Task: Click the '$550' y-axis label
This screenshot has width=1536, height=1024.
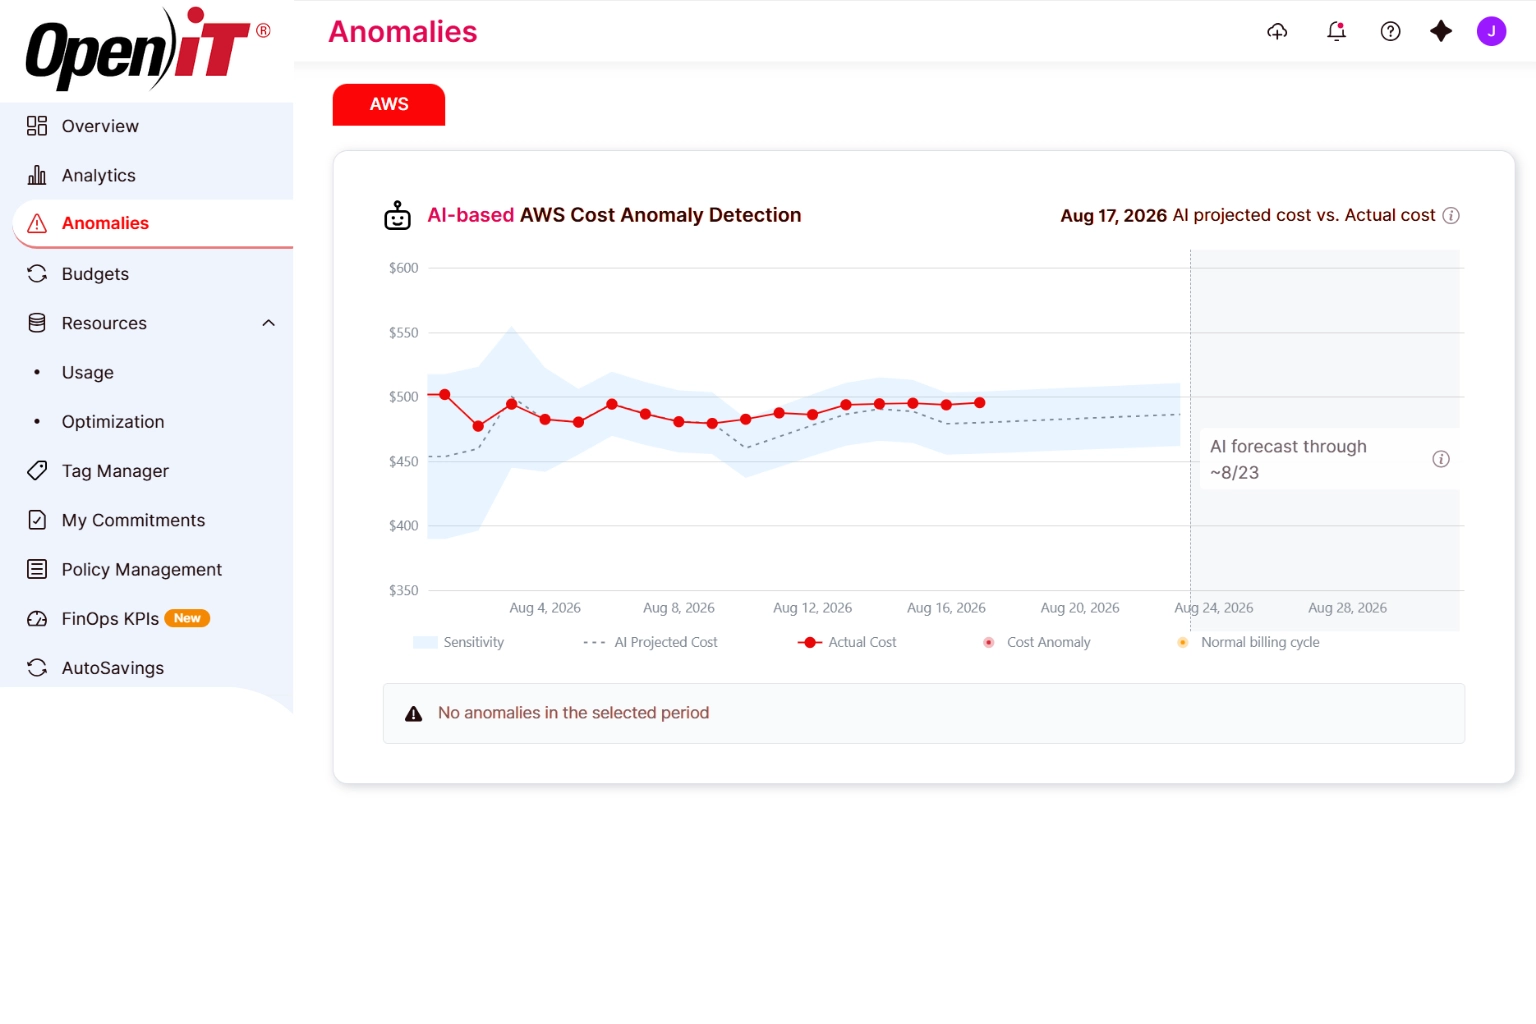Action: click(404, 333)
